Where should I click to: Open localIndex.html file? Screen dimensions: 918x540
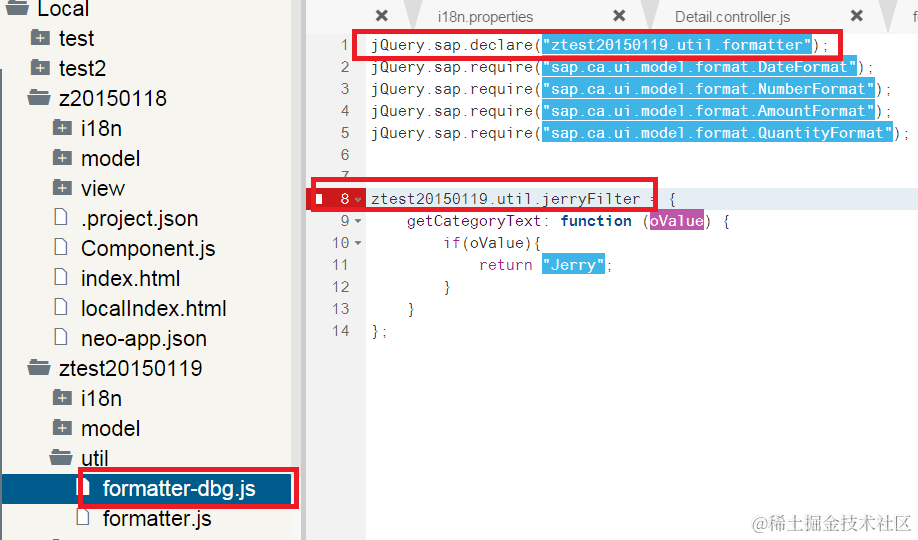tap(153, 308)
